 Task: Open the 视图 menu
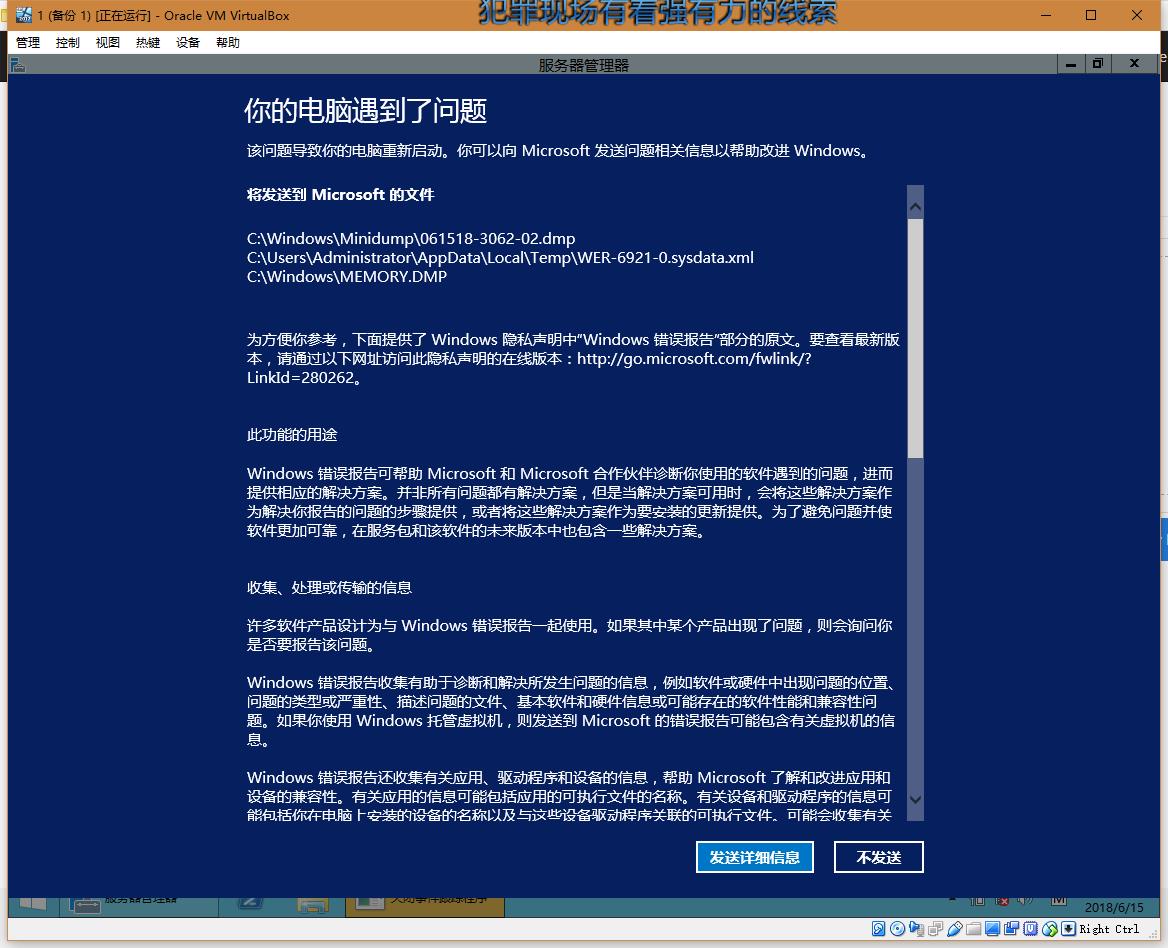(x=108, y=42)
